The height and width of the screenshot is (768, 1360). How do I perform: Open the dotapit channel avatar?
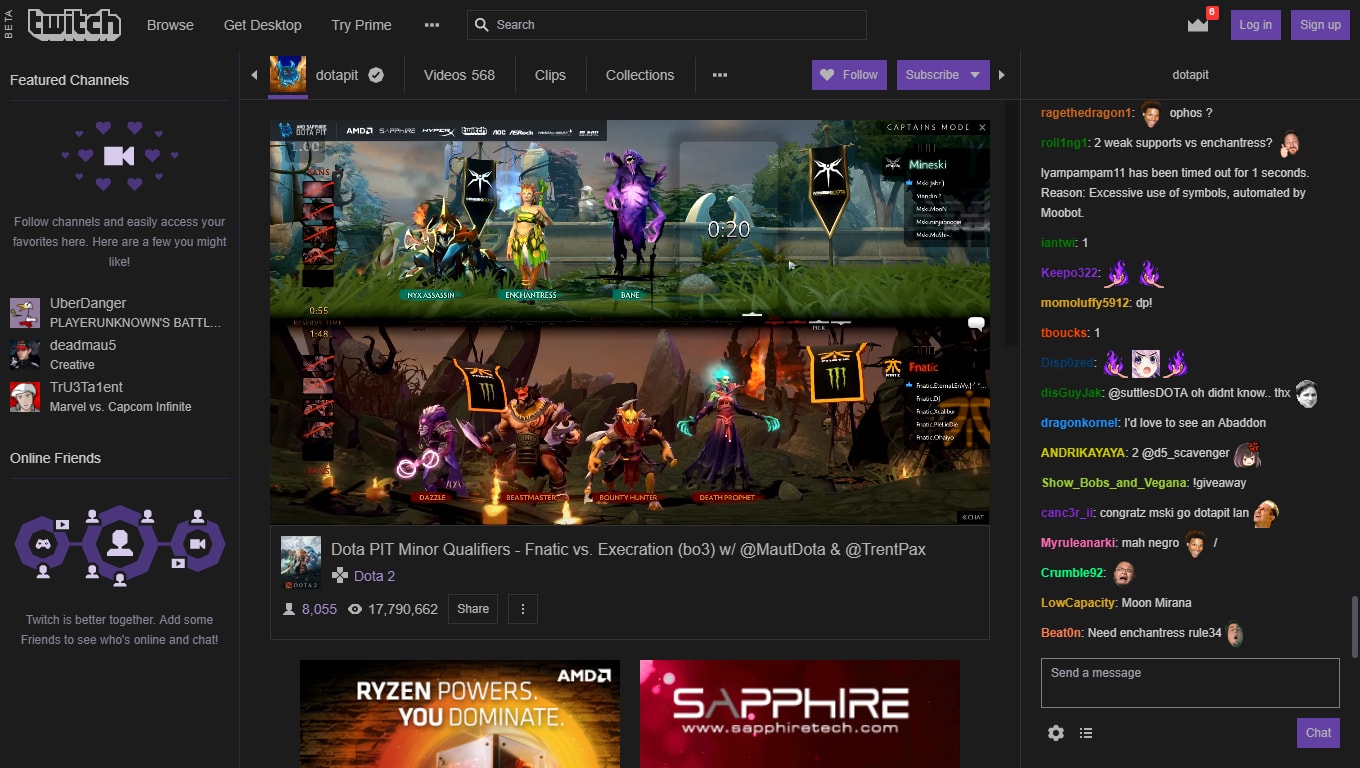[288, 75]
